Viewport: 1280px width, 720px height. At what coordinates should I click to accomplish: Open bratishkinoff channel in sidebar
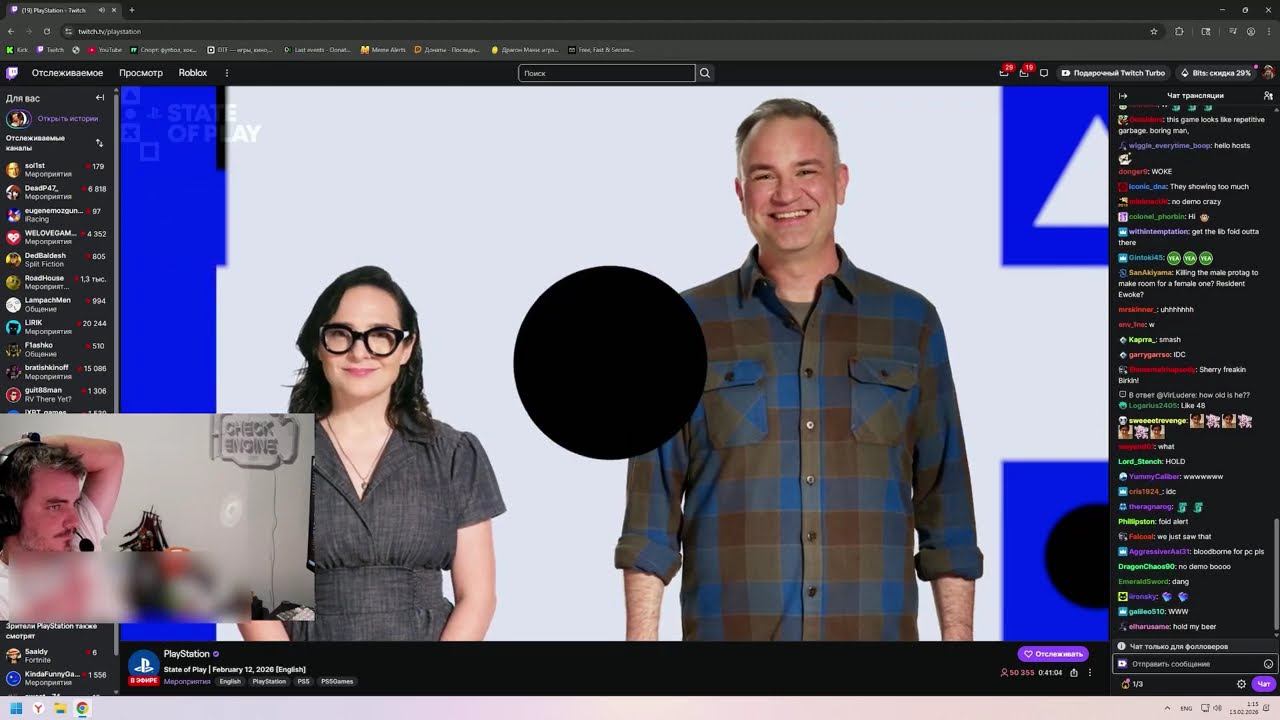[x=56, y=372]
